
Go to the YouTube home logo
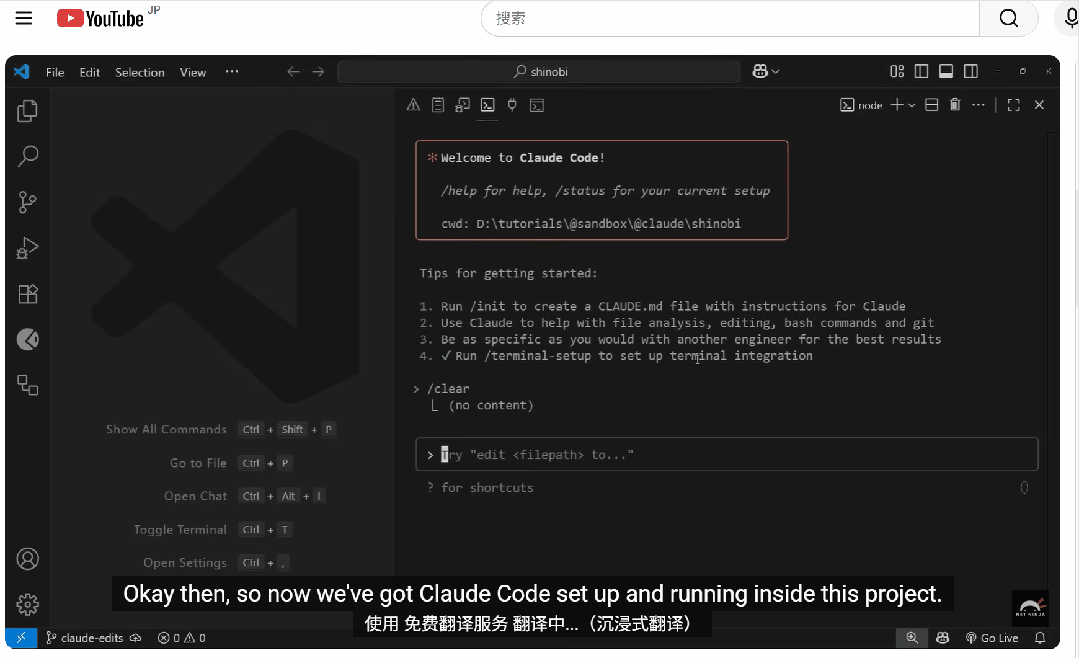pyautogui.click(x=100, y=18)
